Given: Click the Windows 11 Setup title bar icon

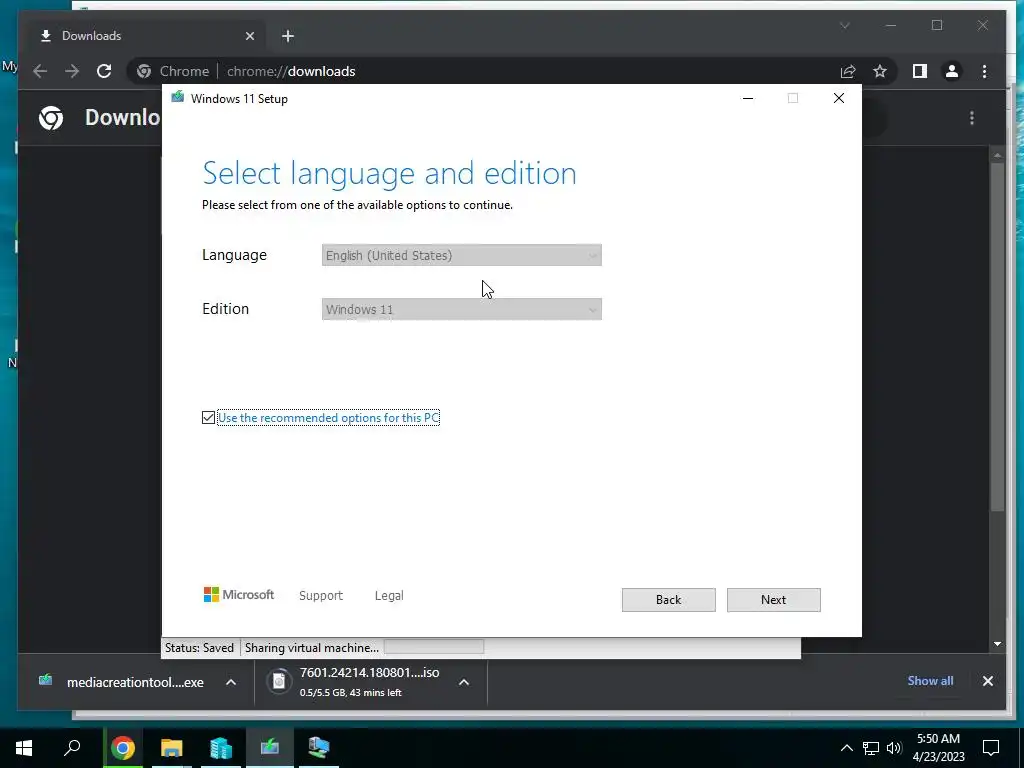Looking at the screenshot, I should tap(178, 98).
